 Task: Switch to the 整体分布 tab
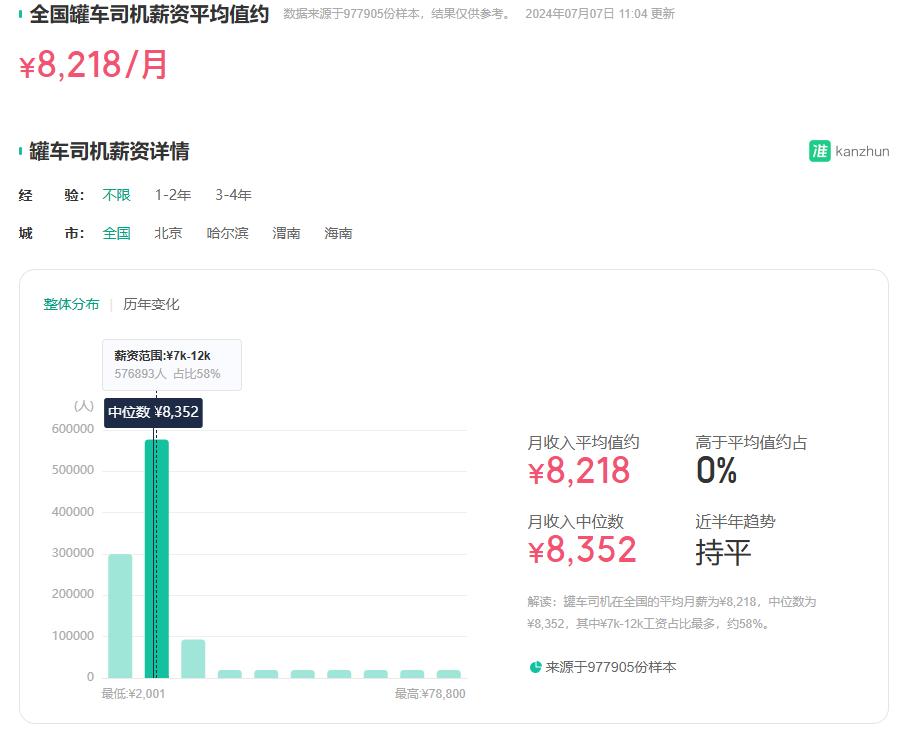point(71,304)
